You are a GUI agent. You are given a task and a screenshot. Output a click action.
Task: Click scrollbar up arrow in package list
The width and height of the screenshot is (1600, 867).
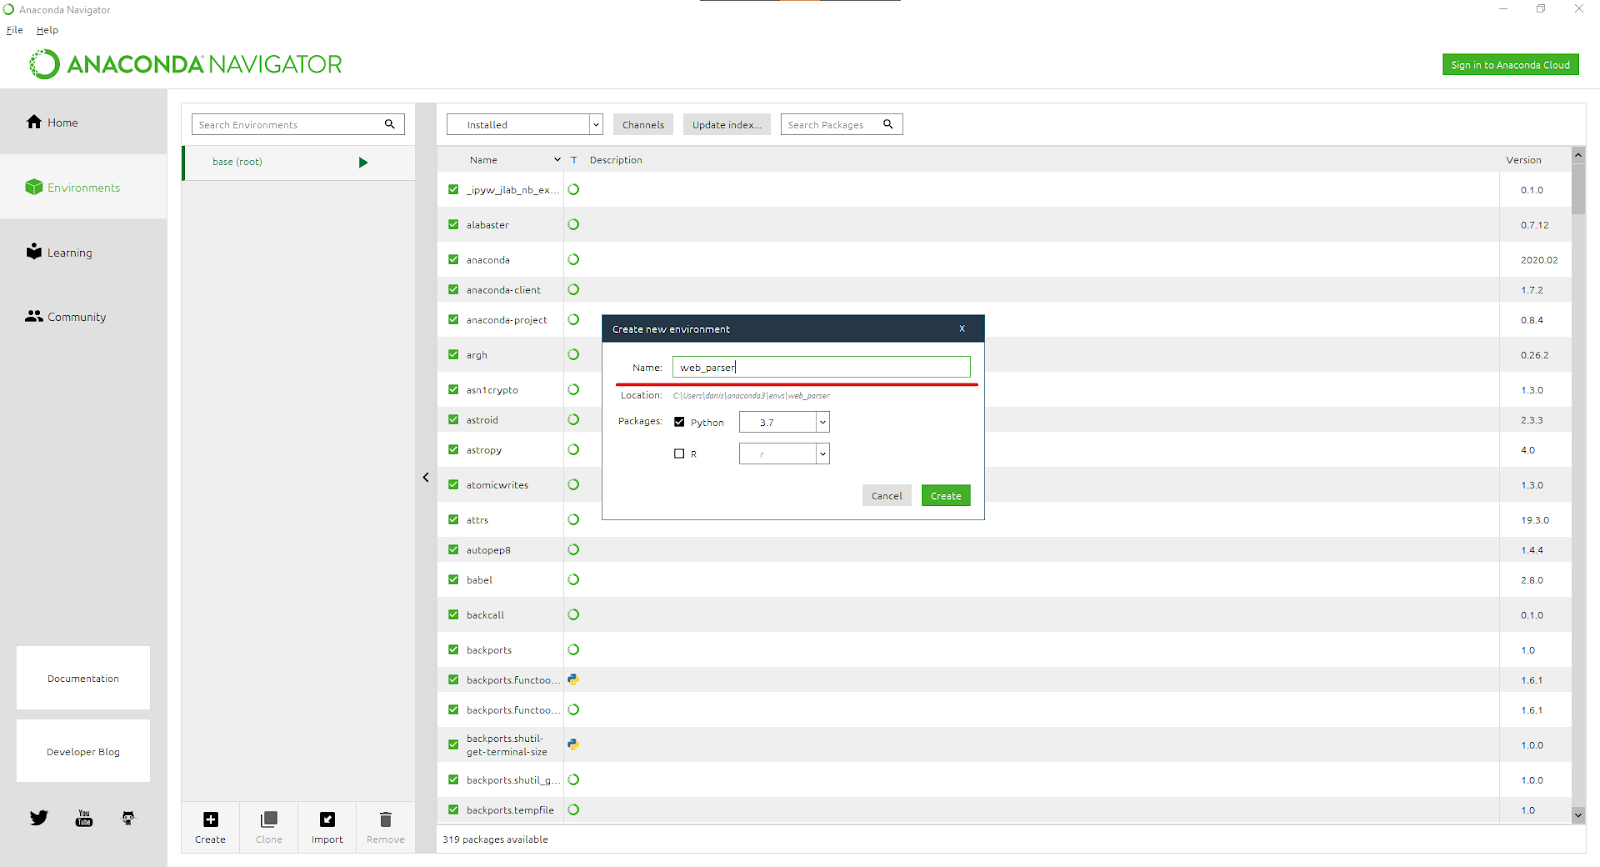[1578, 155]
